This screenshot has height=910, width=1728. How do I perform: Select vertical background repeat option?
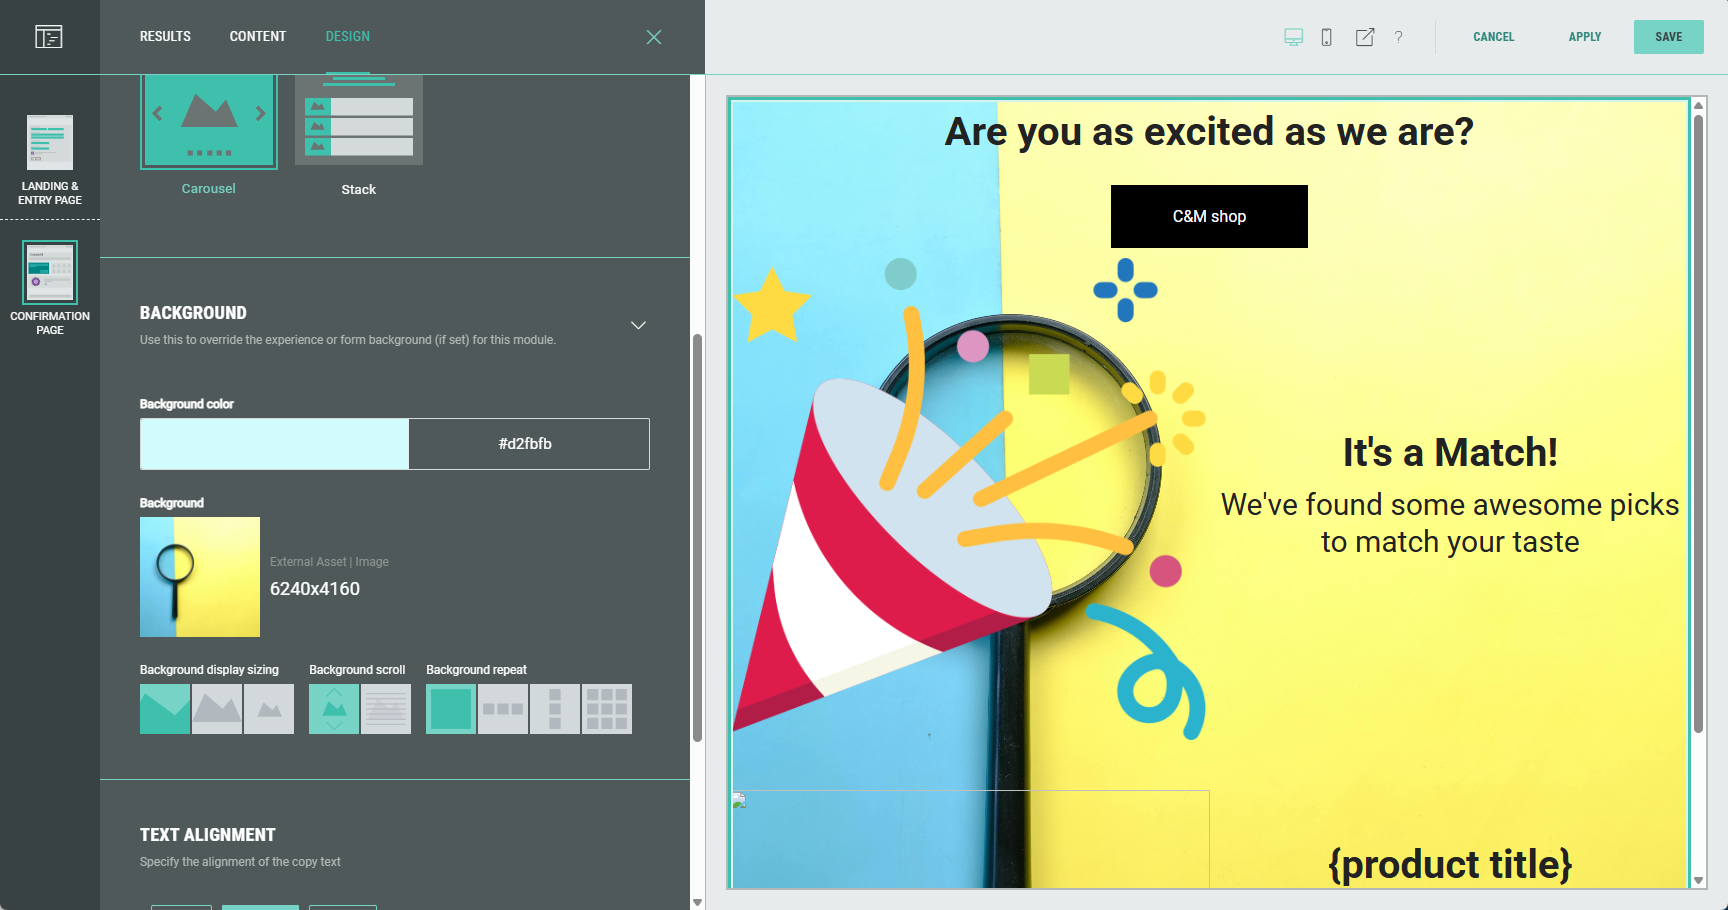[x=555, y=709]
